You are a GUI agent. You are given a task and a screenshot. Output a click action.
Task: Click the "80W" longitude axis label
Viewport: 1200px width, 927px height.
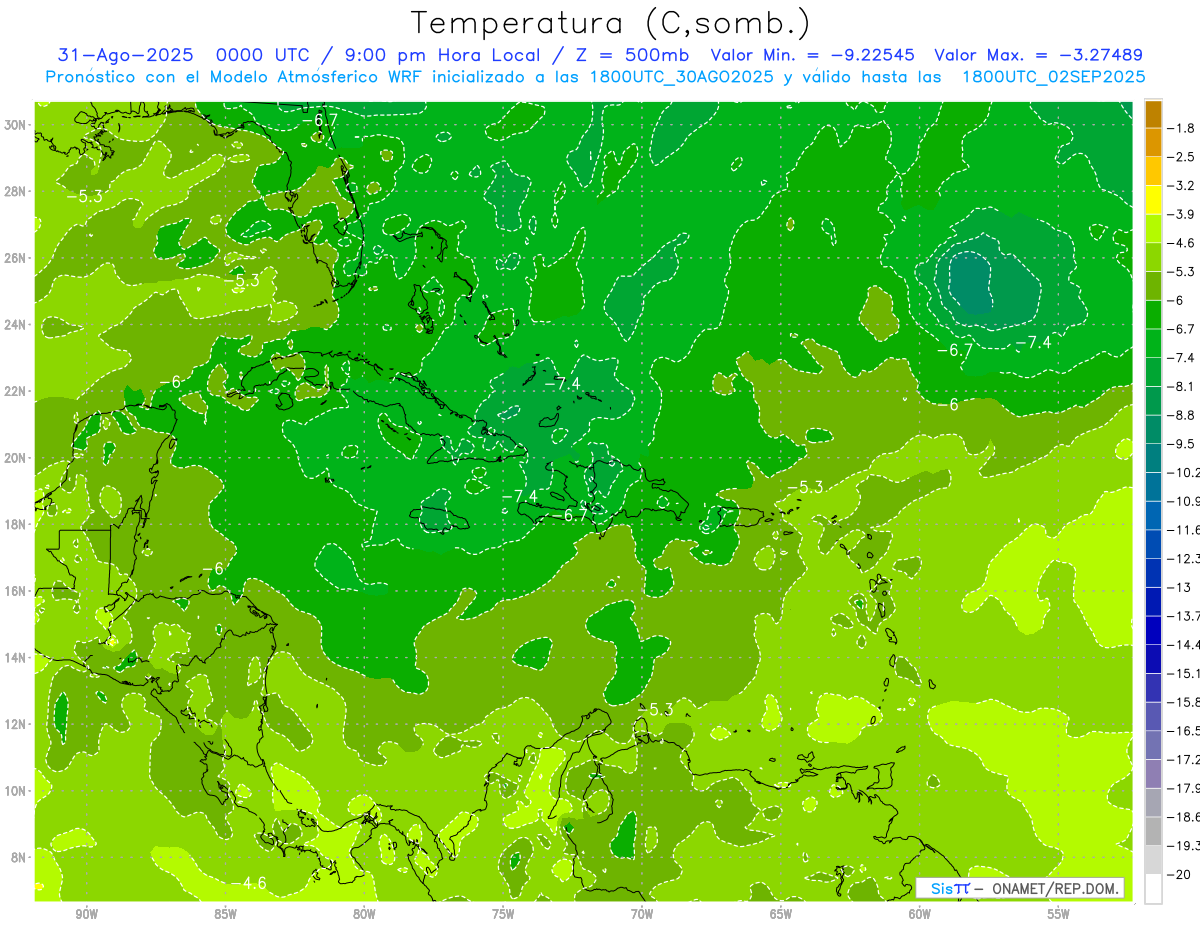point(365,915)
